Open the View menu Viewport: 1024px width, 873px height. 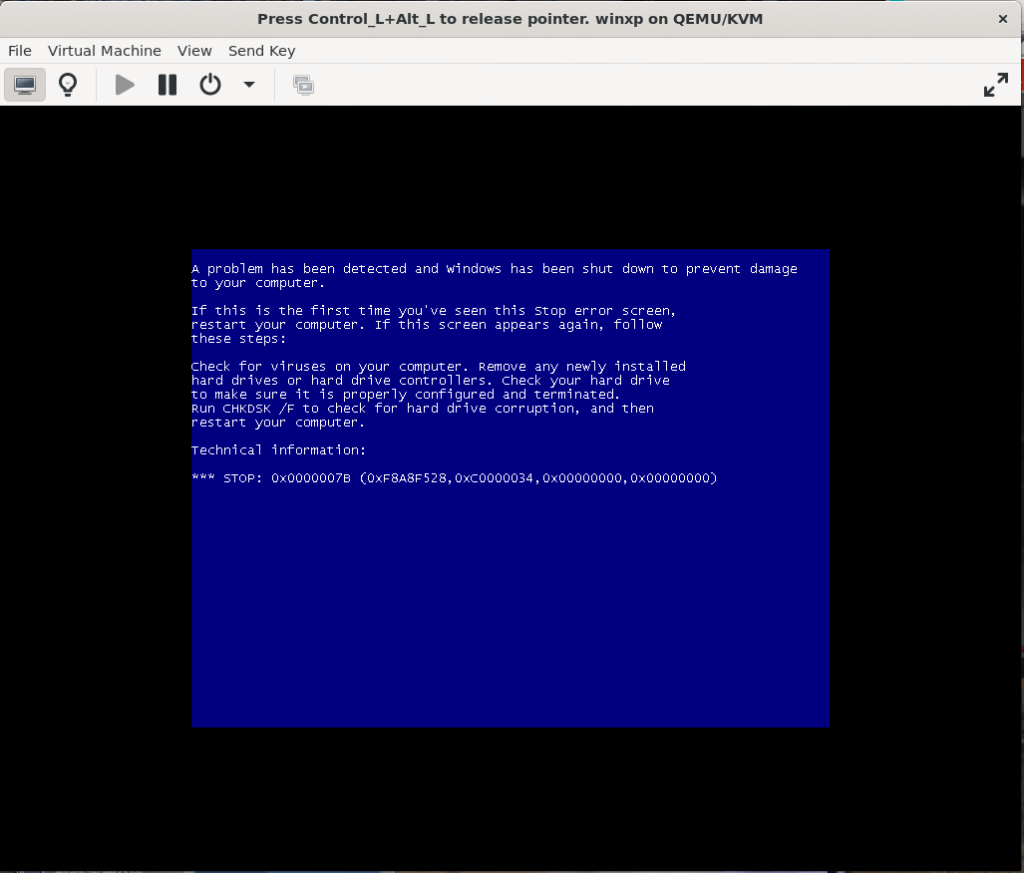(195, 51)
